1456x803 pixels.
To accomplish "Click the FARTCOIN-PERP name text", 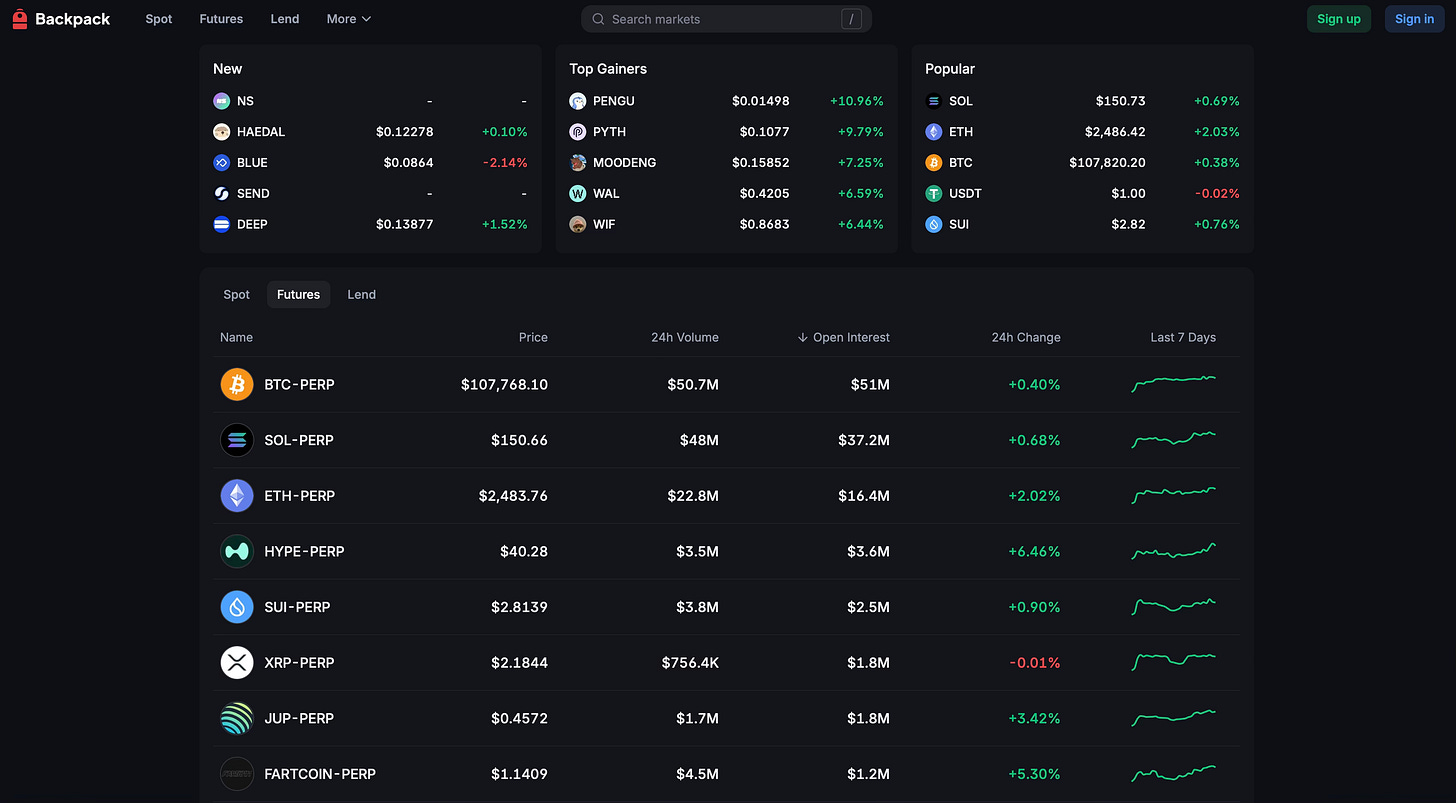I will (x=320, y=774).
